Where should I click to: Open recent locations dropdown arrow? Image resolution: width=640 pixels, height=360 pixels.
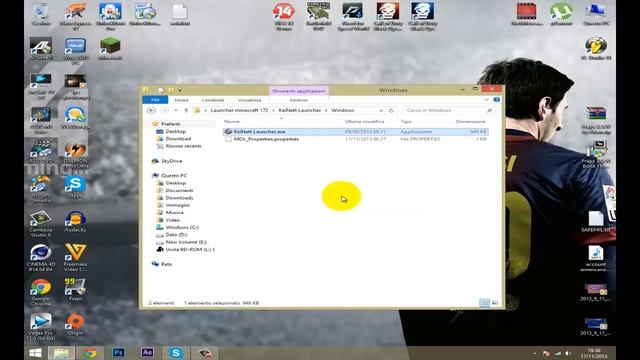(x=176, y=111)
